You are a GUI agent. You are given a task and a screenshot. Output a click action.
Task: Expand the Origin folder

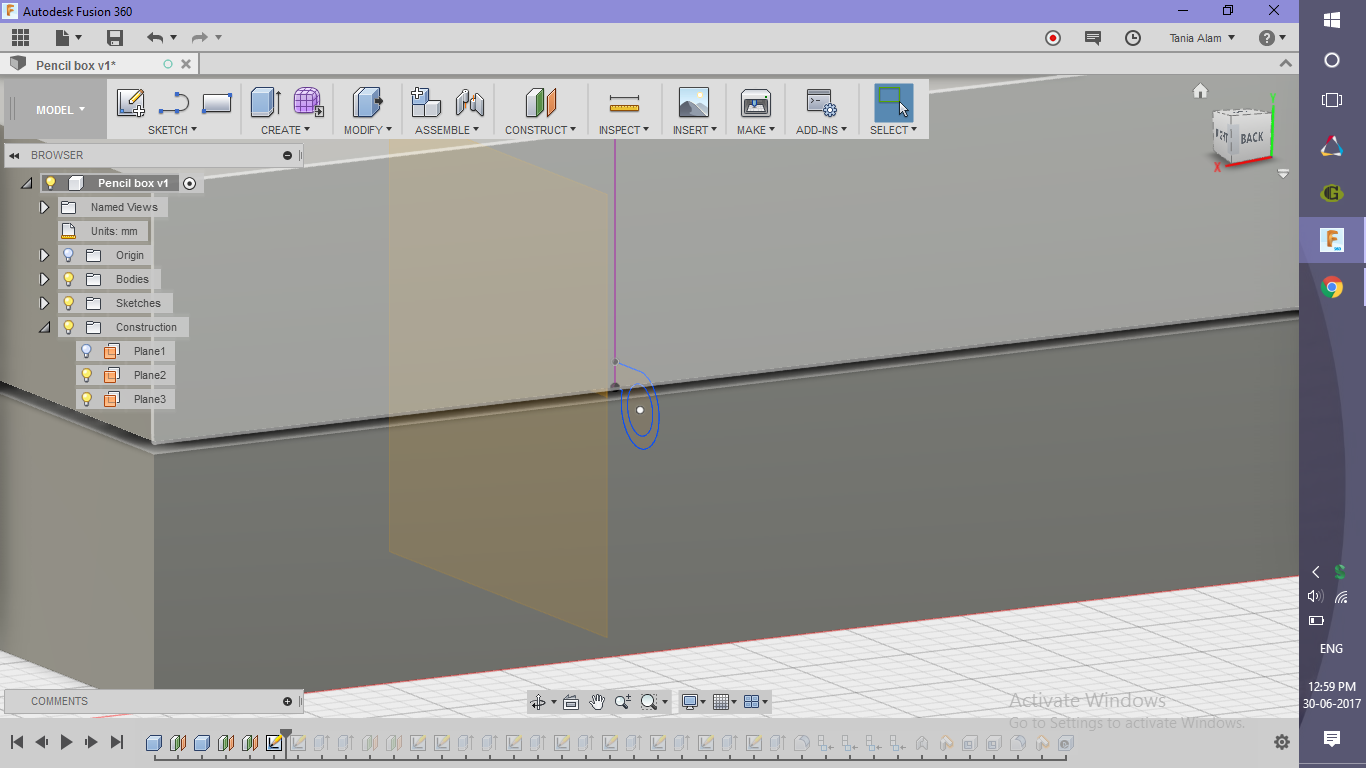click(x=44, y=255)
